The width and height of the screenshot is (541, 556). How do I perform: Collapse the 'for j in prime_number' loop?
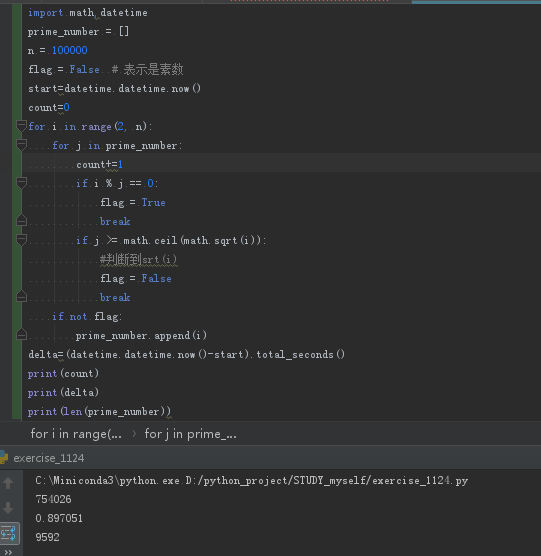(x=21, y=145)
